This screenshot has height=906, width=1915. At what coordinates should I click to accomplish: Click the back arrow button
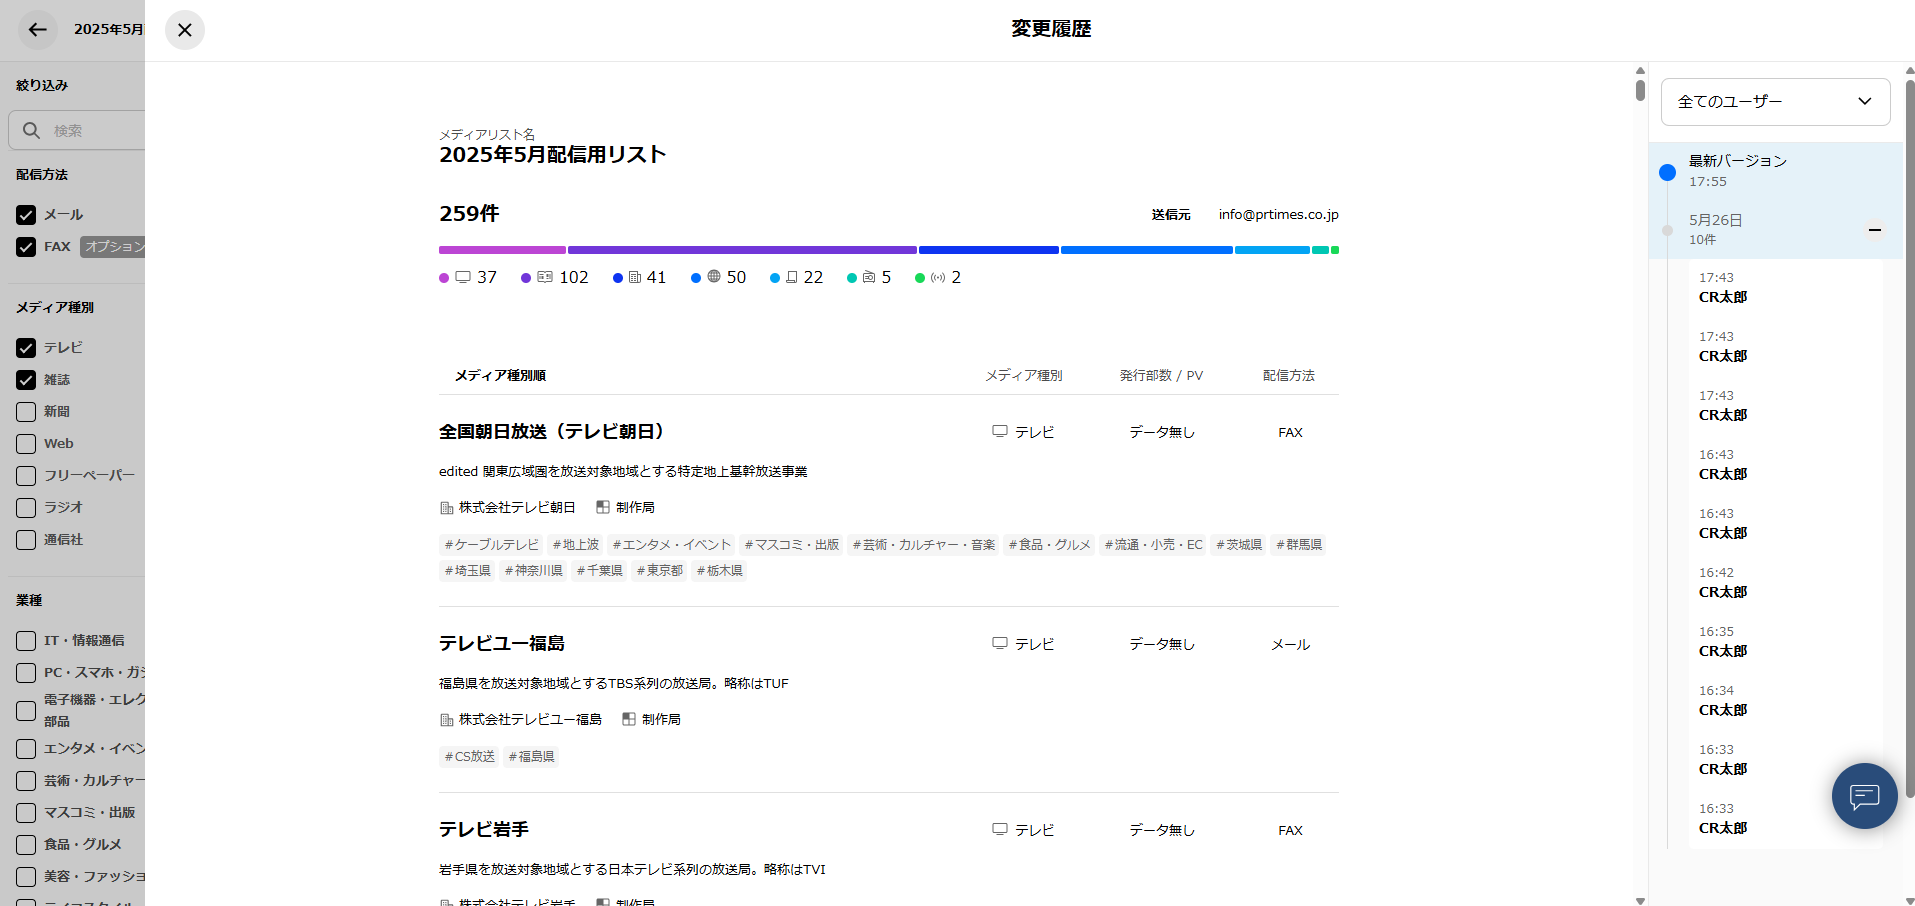point(38,30)
